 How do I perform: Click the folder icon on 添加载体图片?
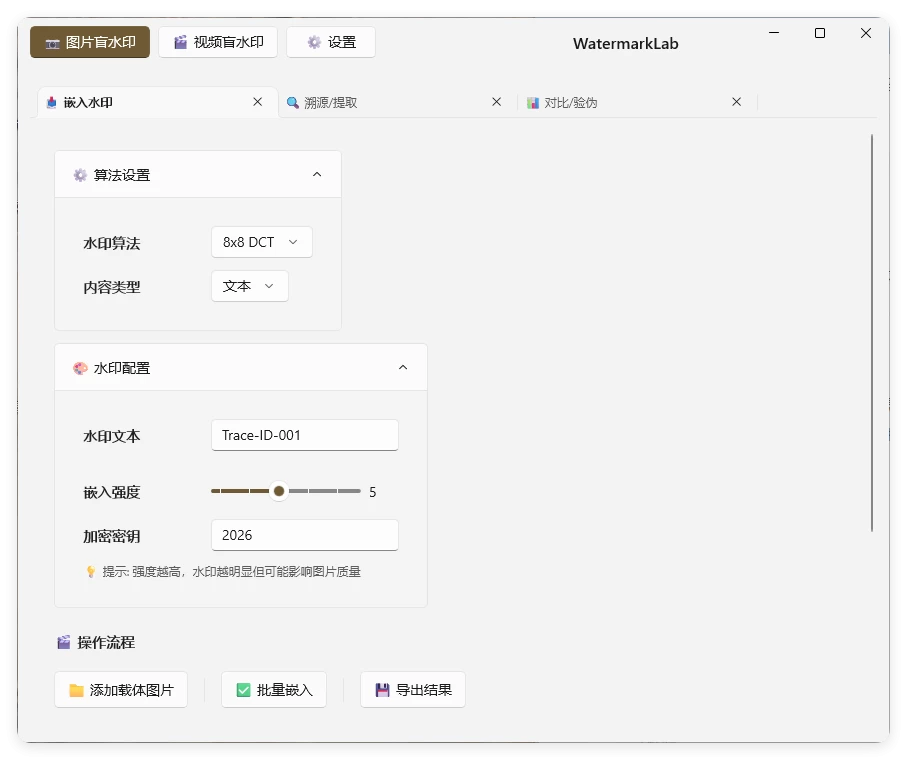click(x=74, y=689)
